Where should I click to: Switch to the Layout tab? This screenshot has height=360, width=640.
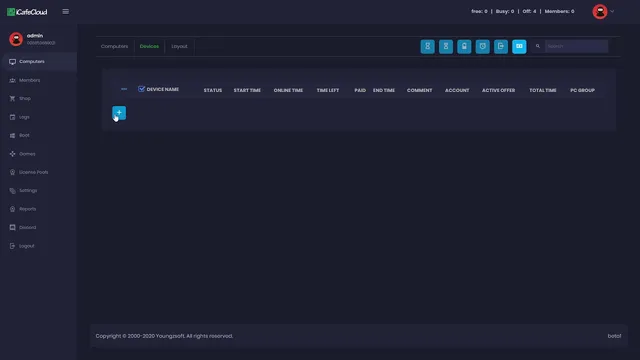[x=179, y=46]
